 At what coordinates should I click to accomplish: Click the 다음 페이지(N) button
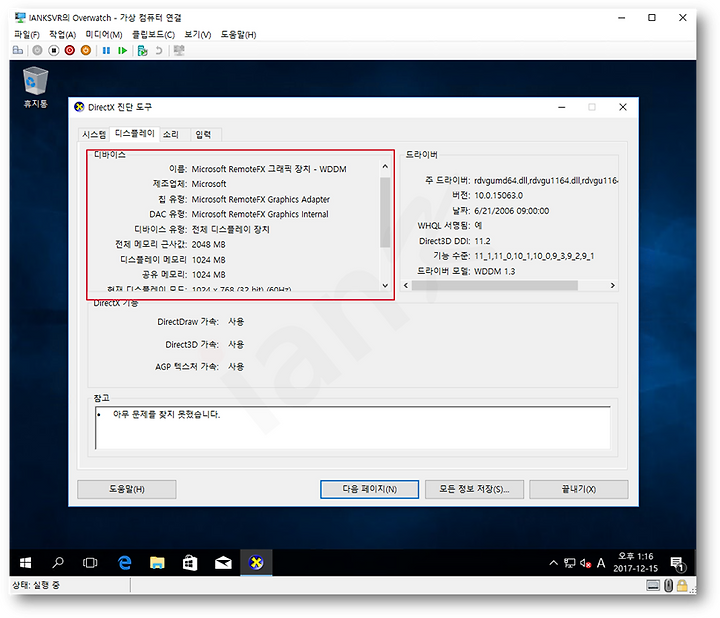point(370,489)
